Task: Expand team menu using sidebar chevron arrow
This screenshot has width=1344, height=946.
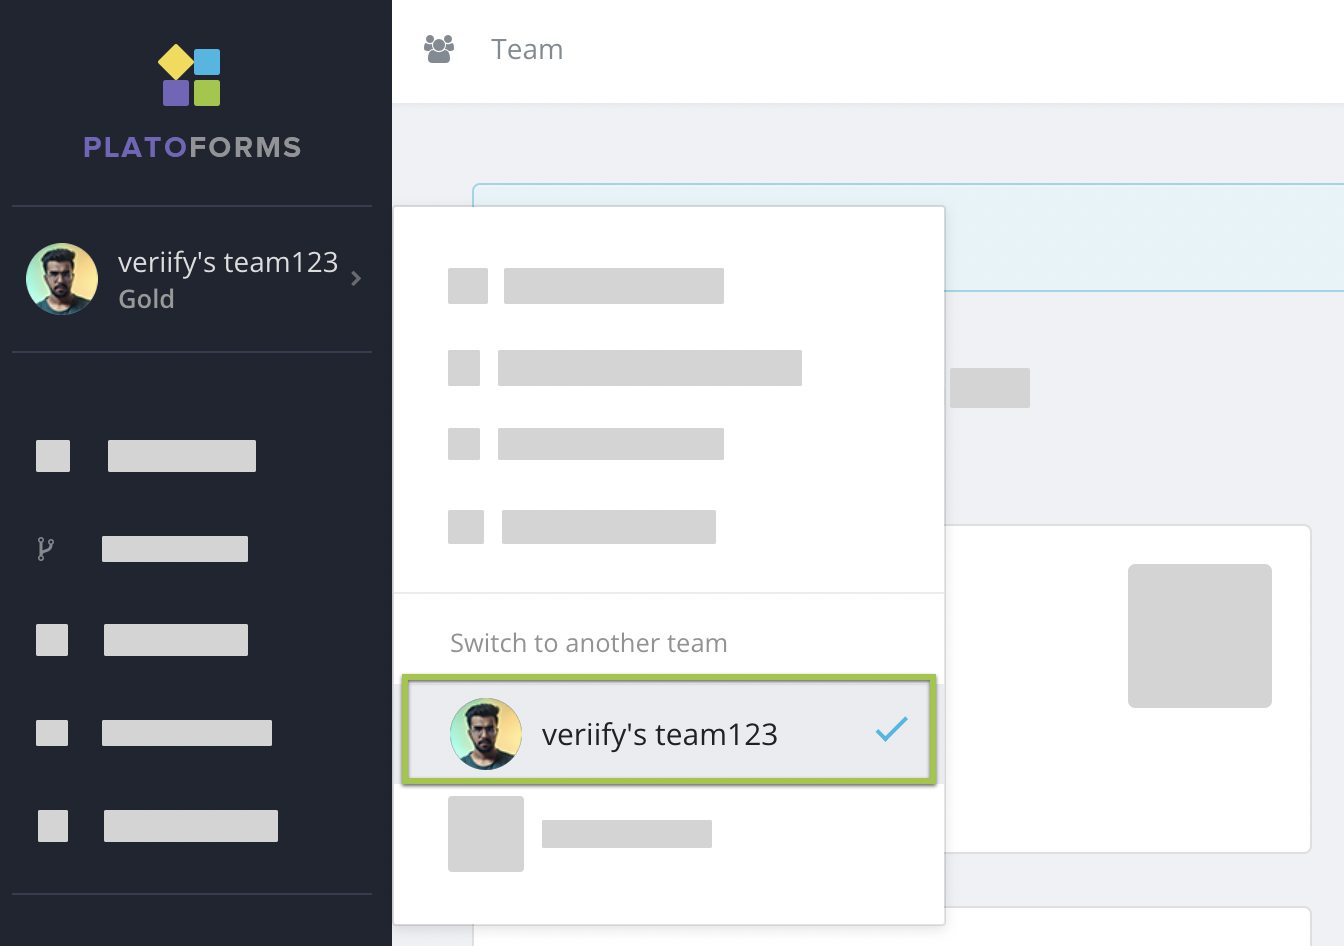Action: 356,279
